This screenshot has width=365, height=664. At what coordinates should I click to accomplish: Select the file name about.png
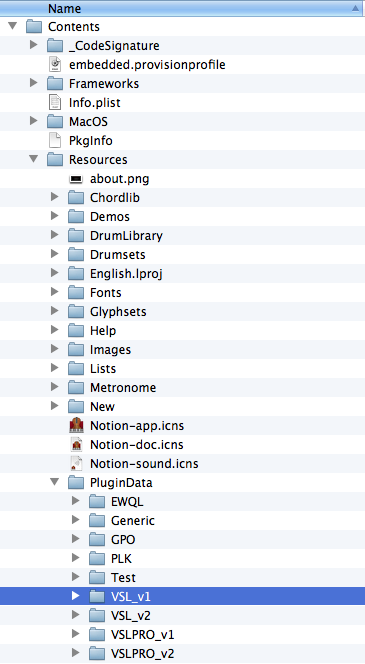point(119,179)
